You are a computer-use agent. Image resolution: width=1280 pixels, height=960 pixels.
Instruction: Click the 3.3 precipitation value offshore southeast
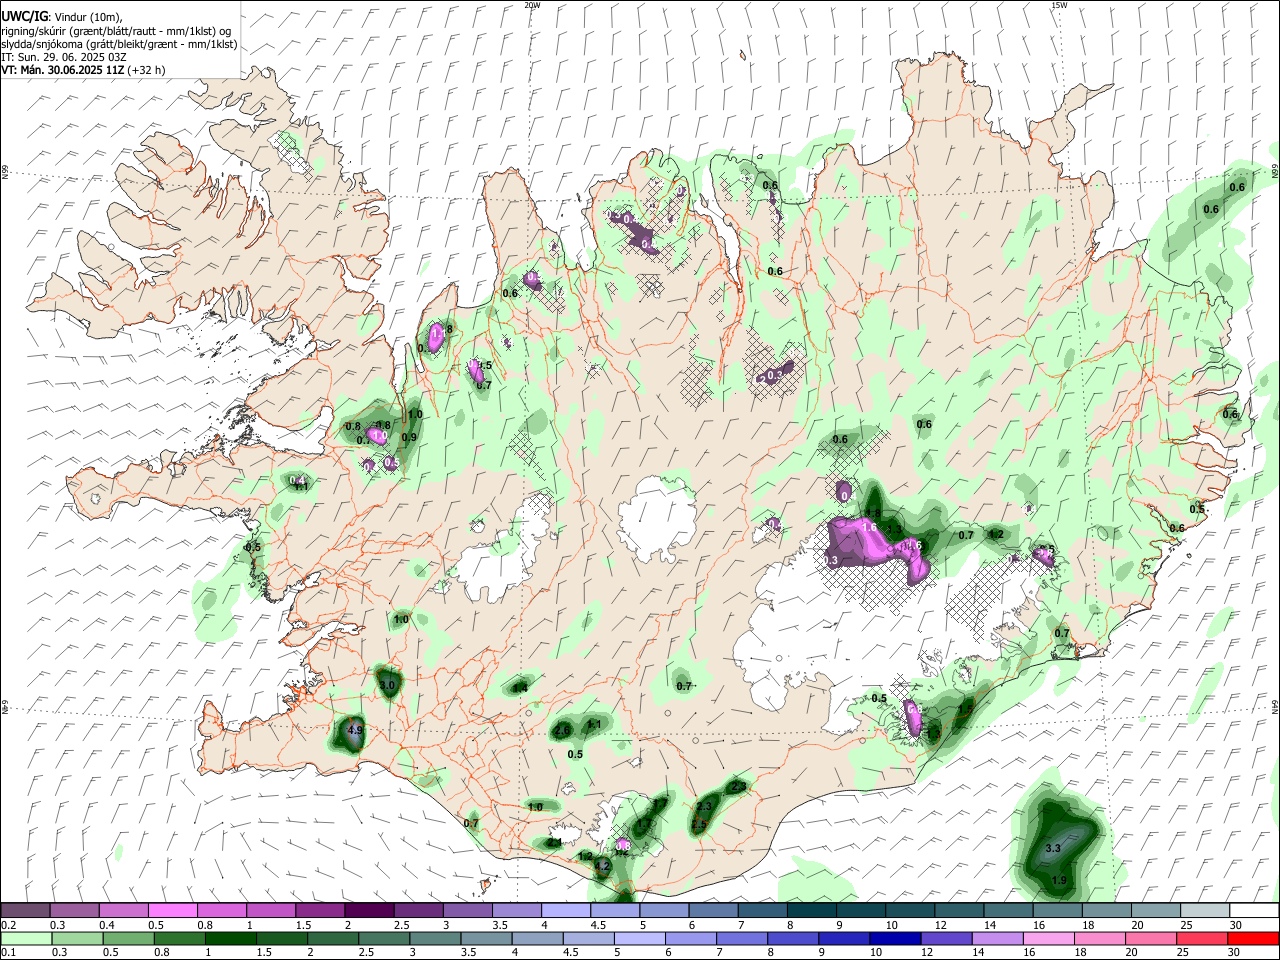click(1052, 848)
